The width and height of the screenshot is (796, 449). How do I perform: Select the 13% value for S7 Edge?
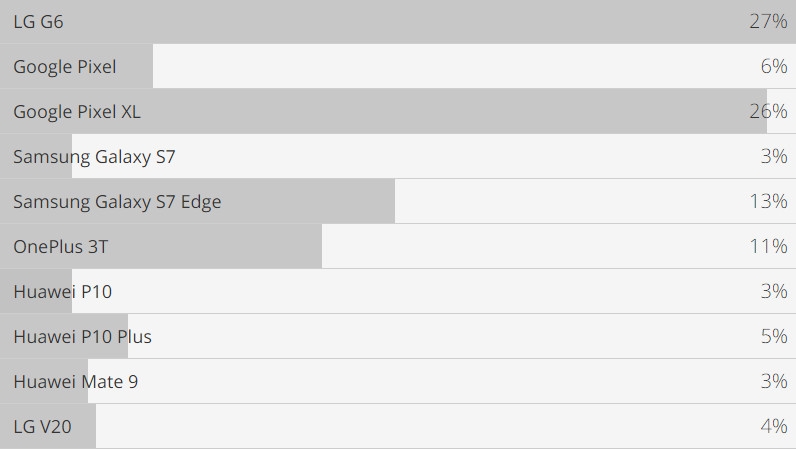768,202
